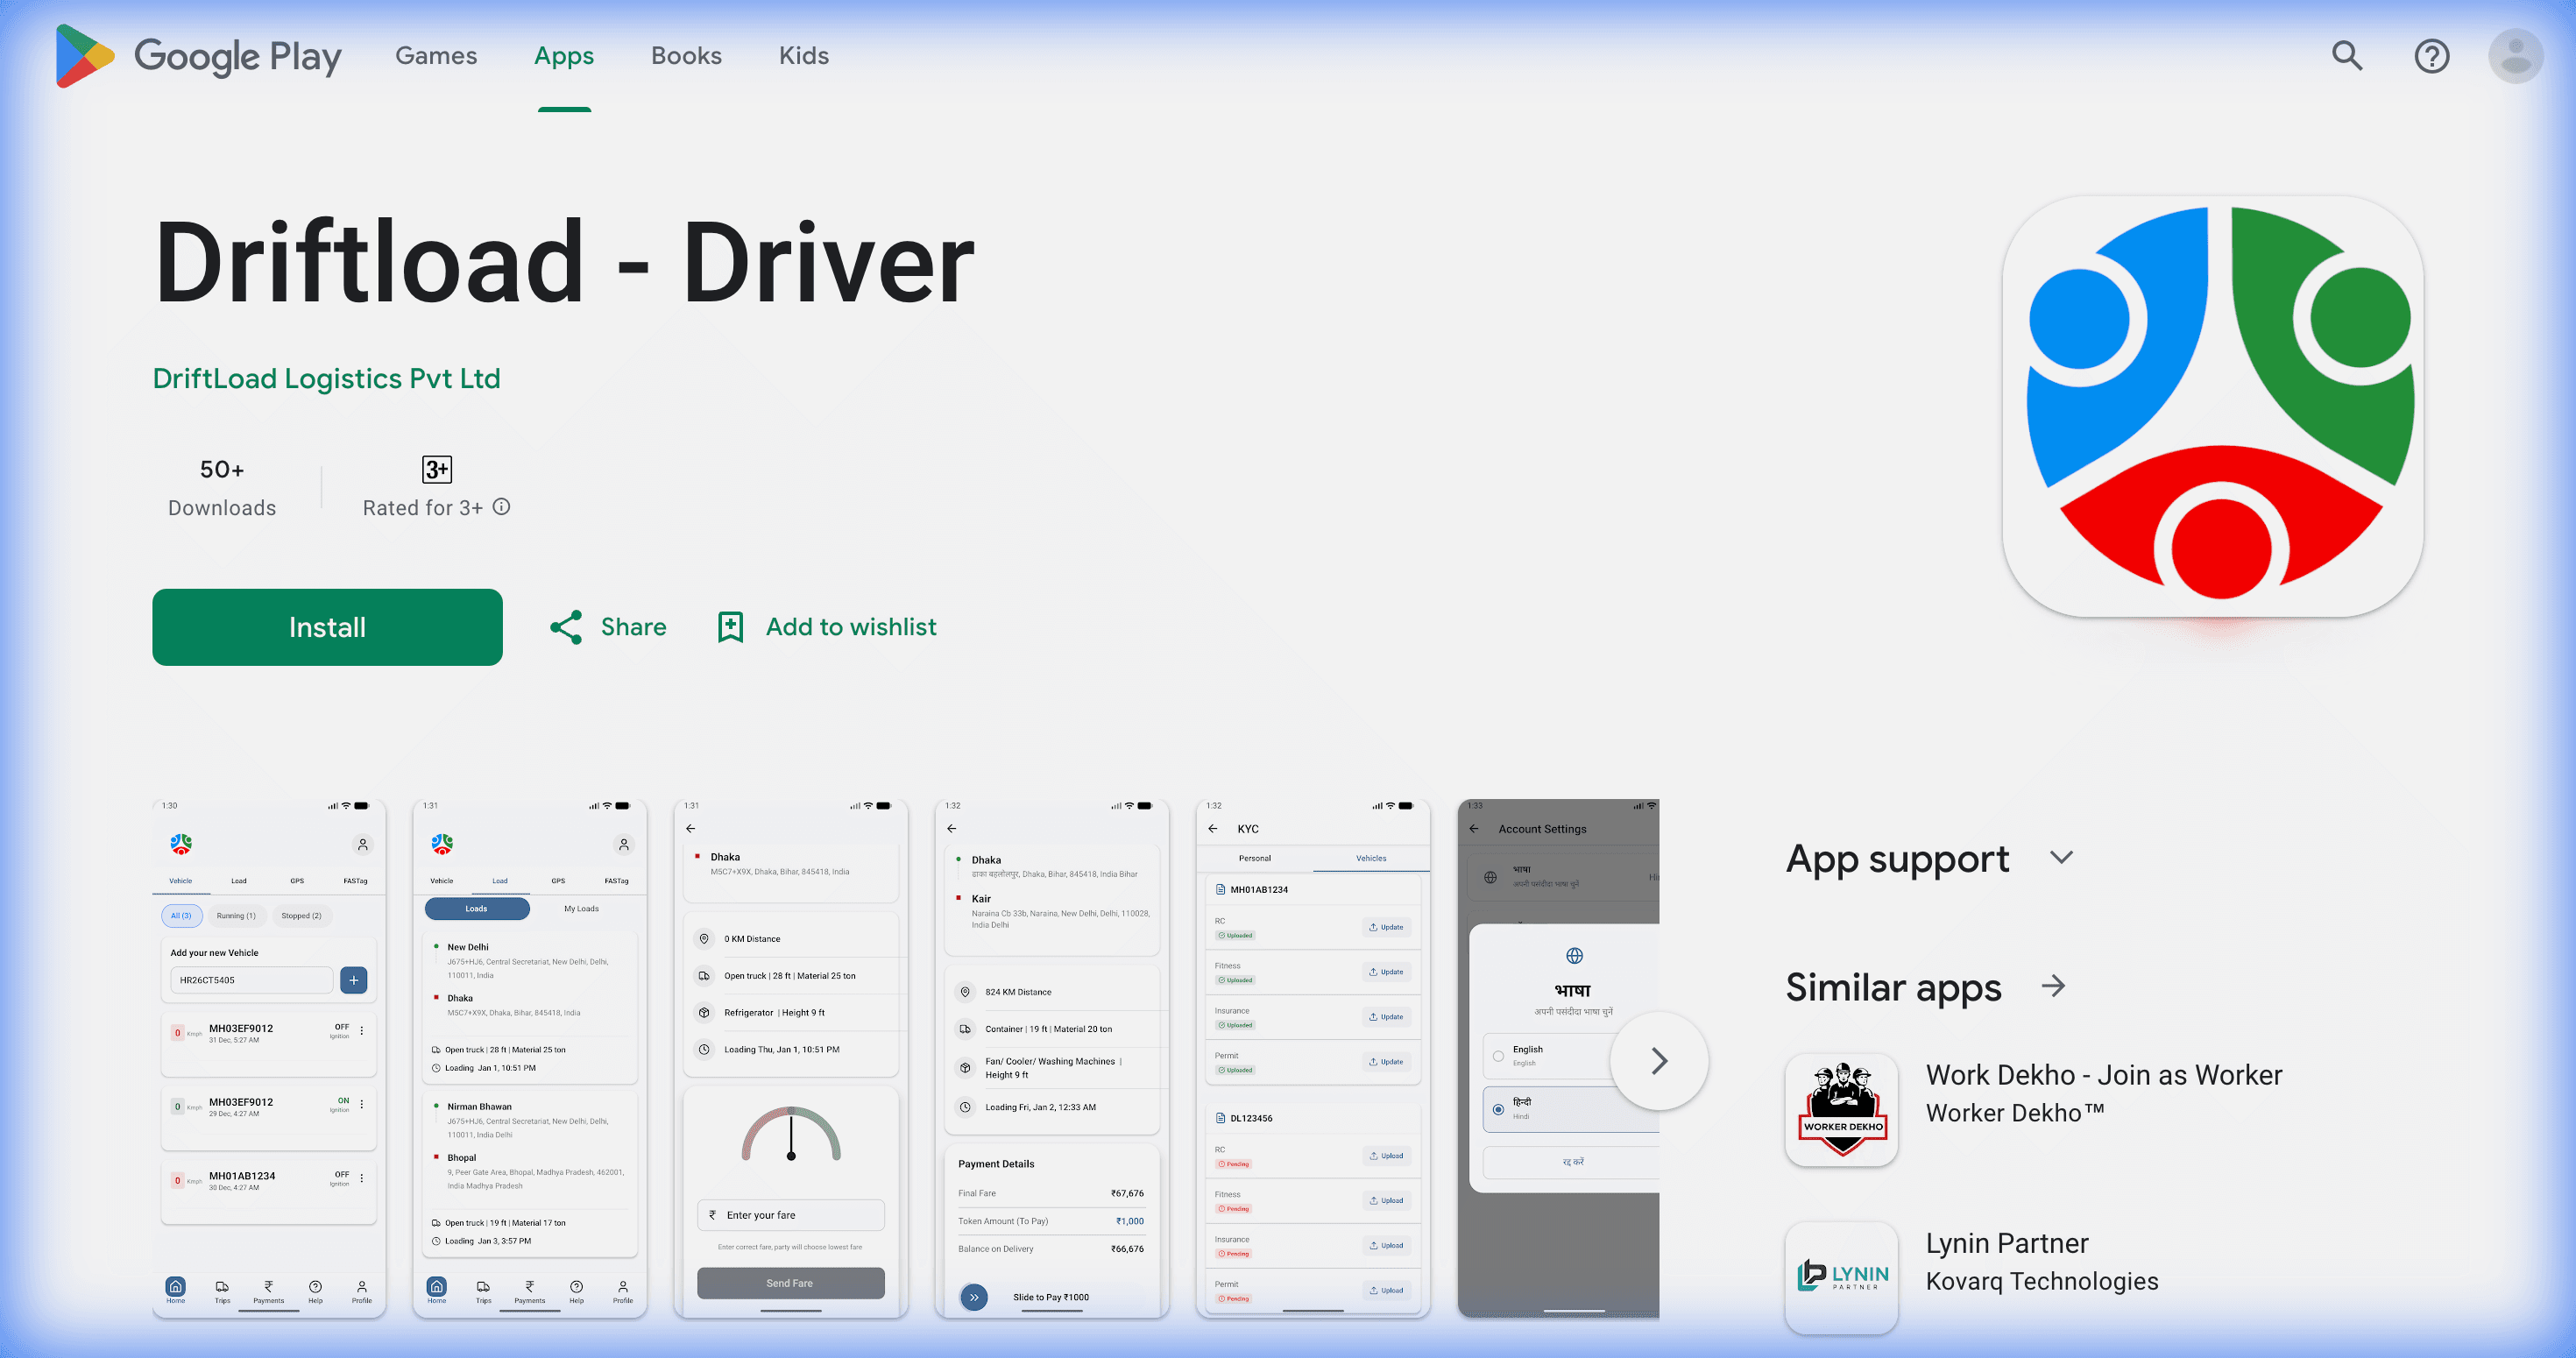Open the Kids tab
The image size is (2576, 1358).
803,56
